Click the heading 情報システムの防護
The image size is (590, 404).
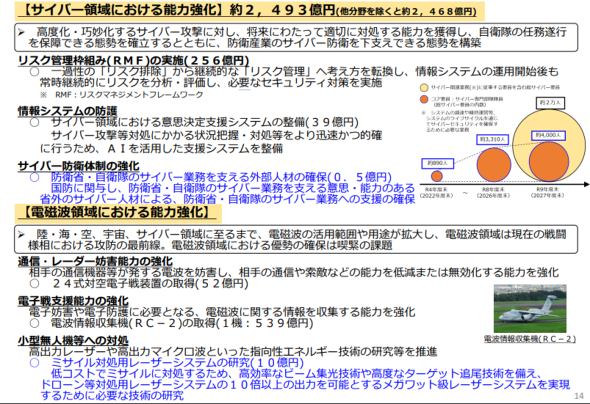coord(67,111)
